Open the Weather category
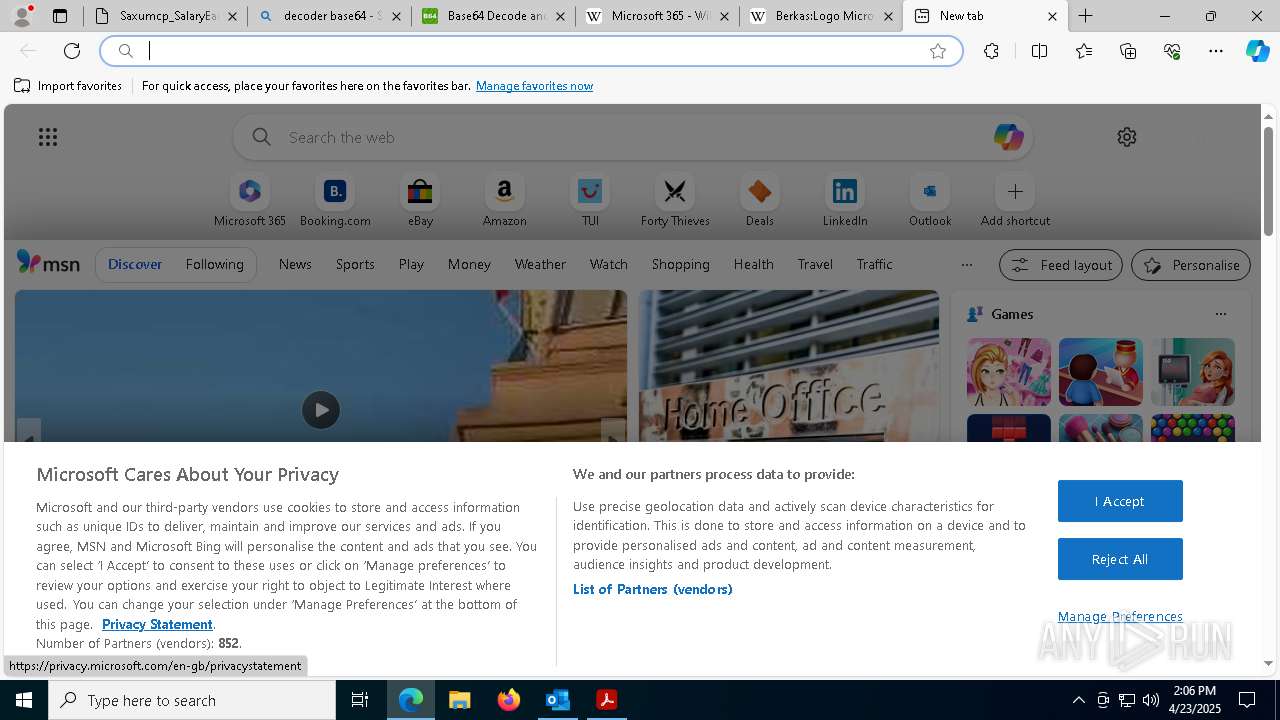This screenshot has height=720, width=1280. 540,264
